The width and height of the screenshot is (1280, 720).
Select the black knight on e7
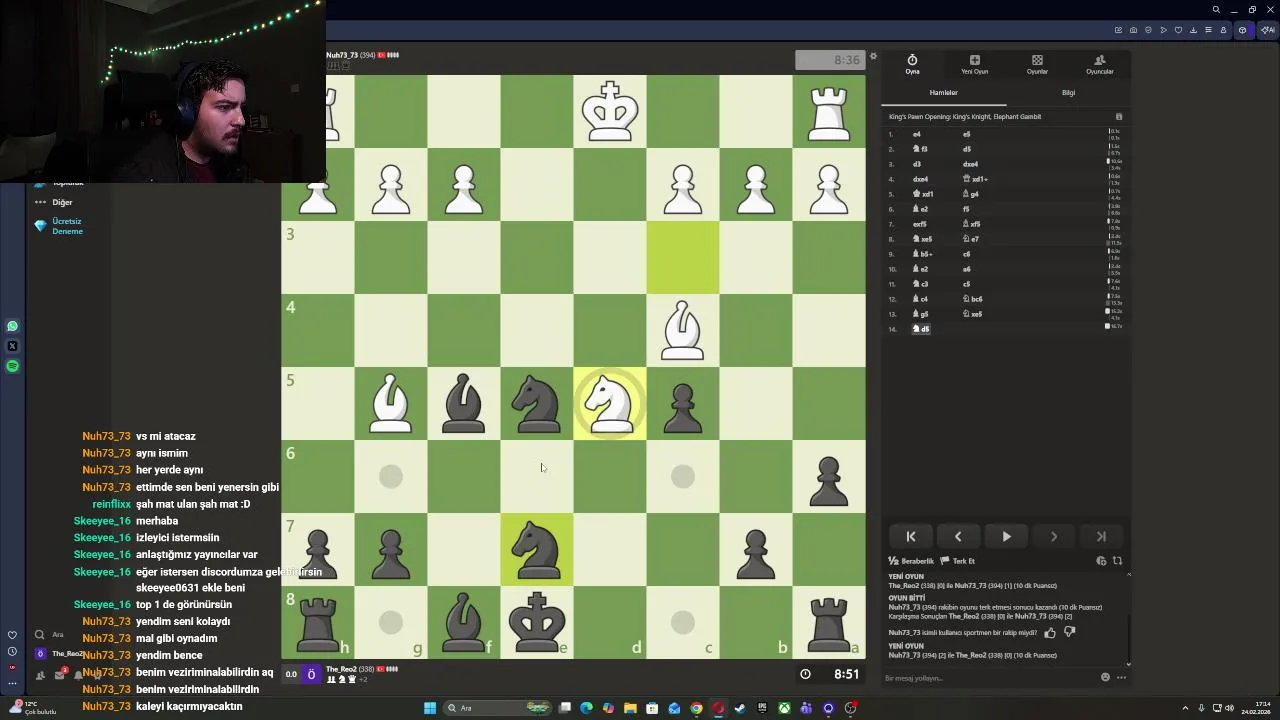click(x=537, y=549)
